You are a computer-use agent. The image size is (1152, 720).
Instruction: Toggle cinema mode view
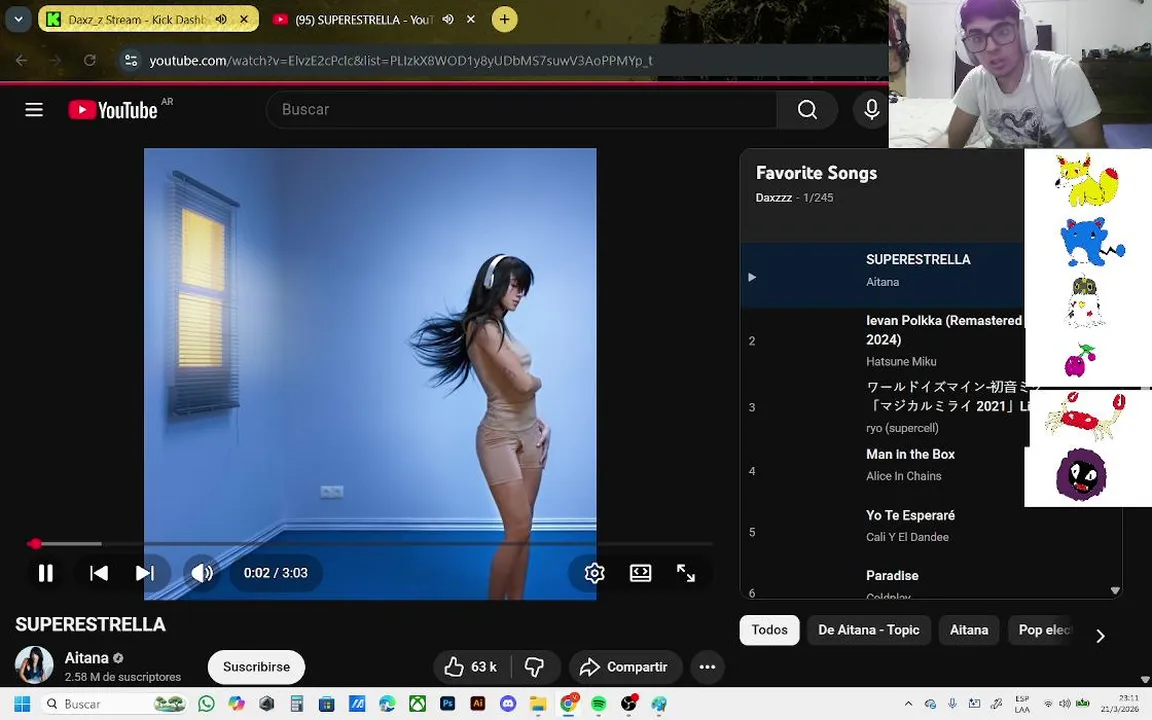point(641,573)
